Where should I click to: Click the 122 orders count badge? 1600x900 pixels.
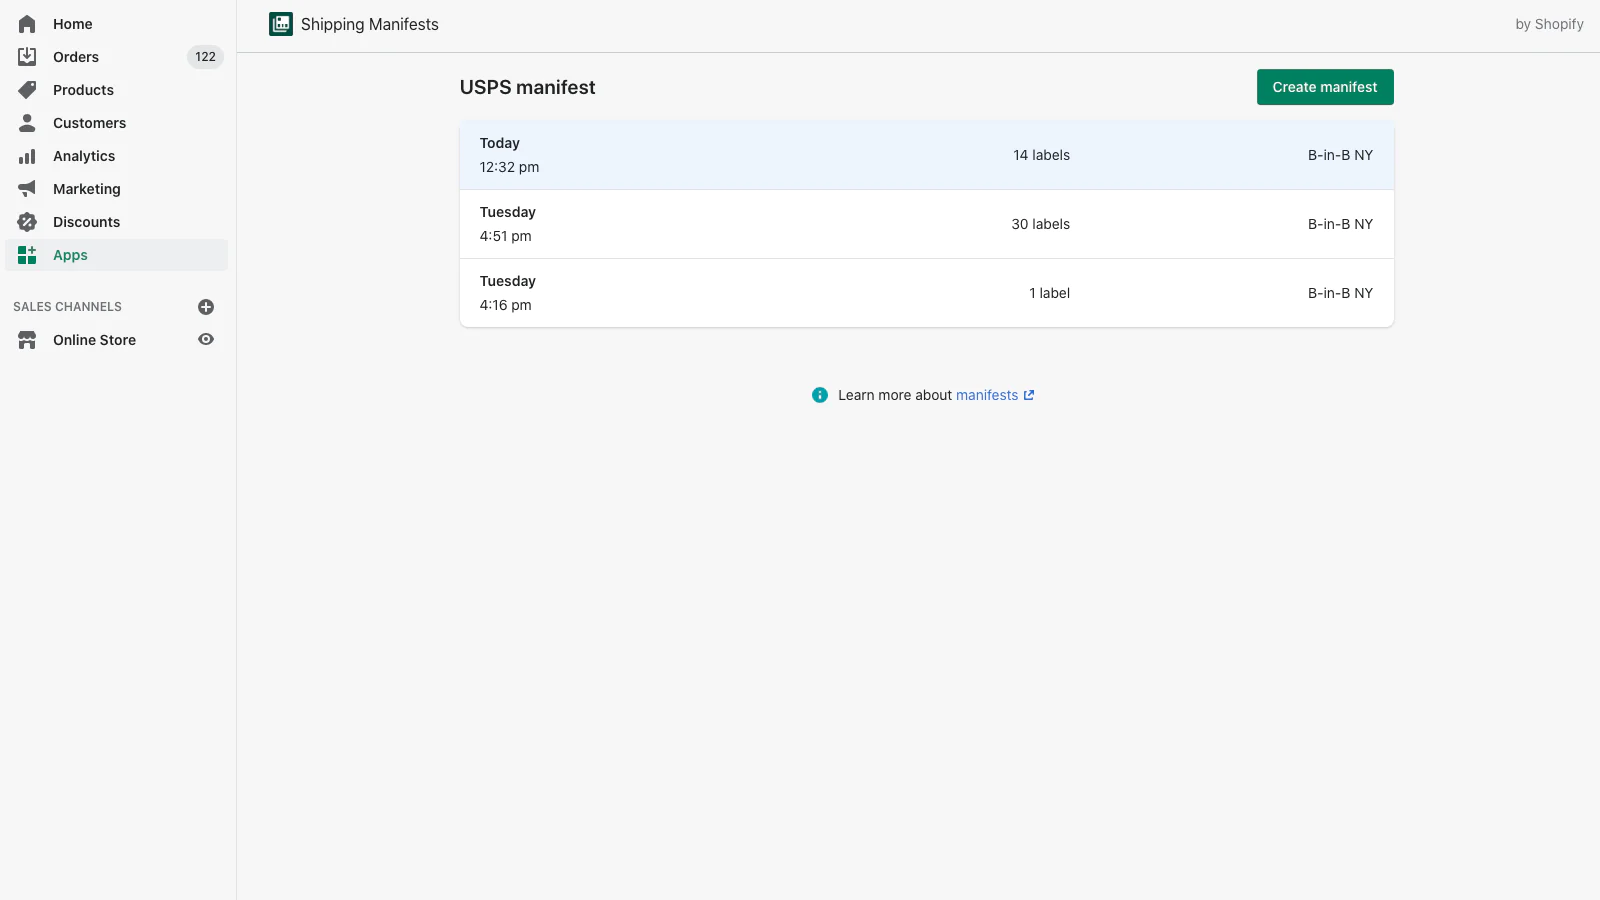(x=205, y=57)
